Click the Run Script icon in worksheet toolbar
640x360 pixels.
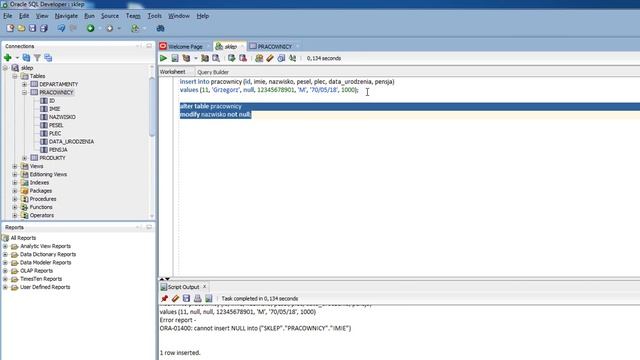click(175, 58)
